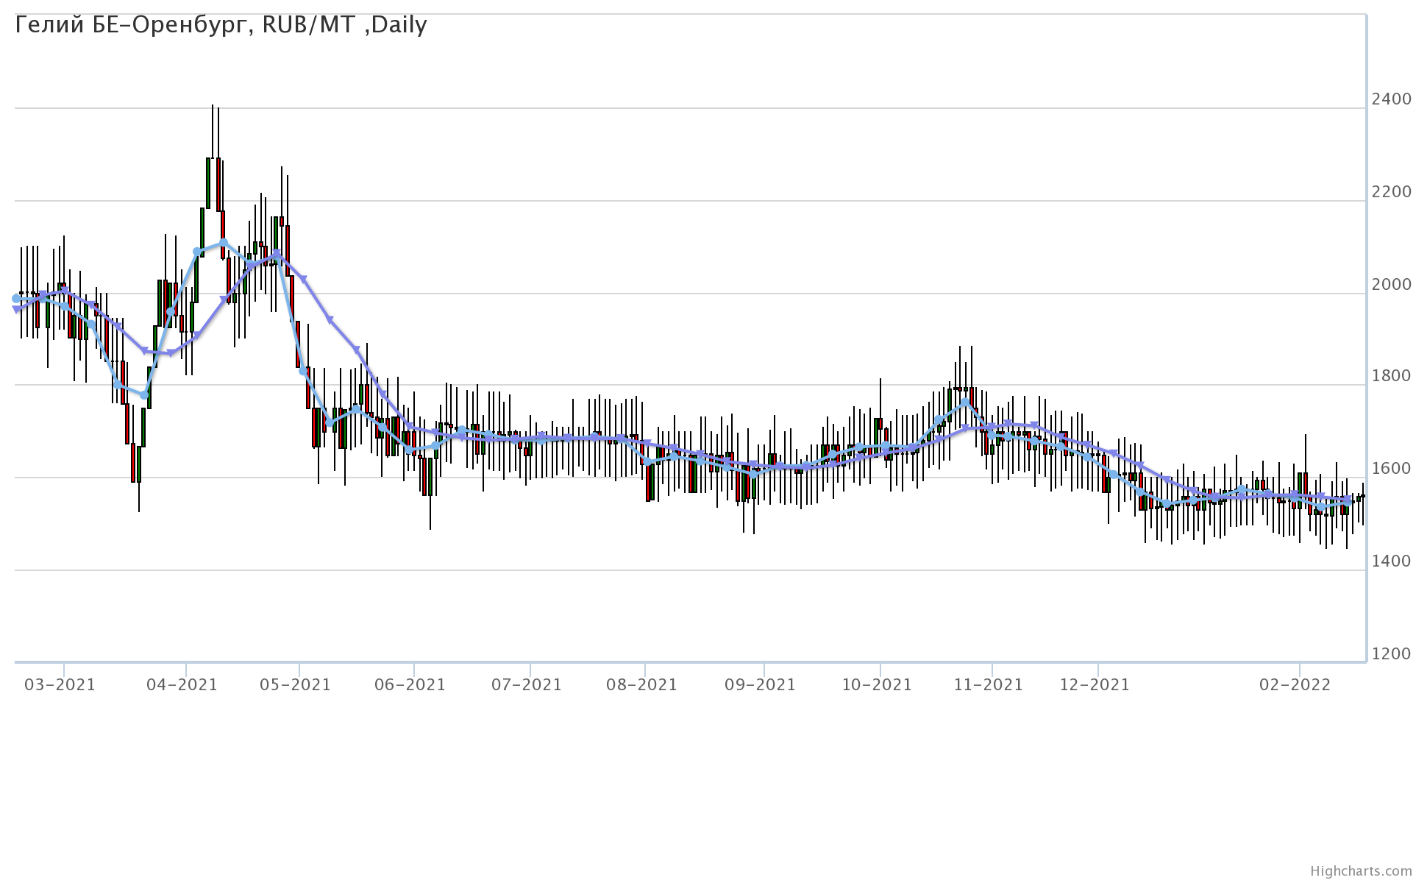Click the 12-2021 x-axis label
The width and height of the screenshot is (1427, 883).
coord(1094,685)
